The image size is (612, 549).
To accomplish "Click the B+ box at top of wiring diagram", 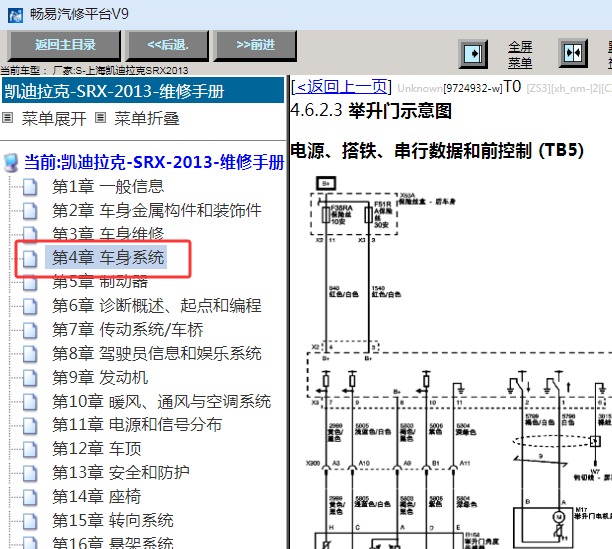I will [x=326, y=183].
